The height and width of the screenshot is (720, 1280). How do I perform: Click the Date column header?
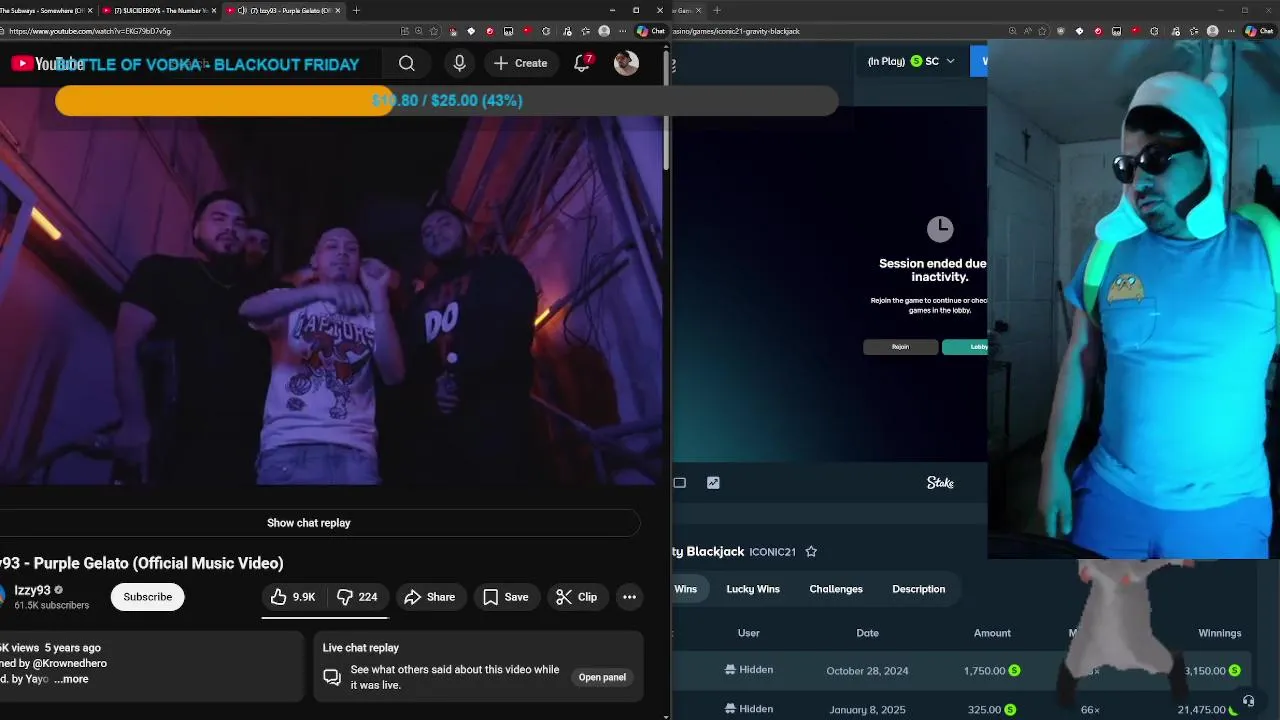point(867,633)
